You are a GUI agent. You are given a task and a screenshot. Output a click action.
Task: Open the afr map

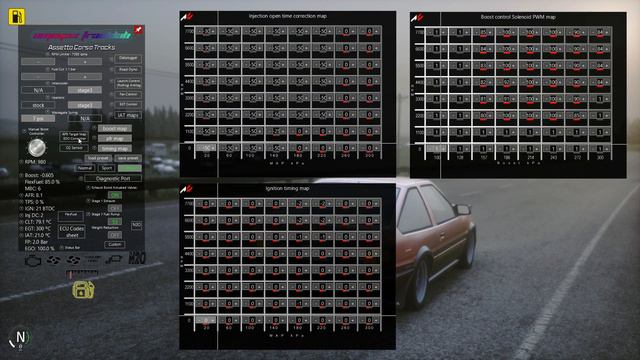tap(115, 138)
